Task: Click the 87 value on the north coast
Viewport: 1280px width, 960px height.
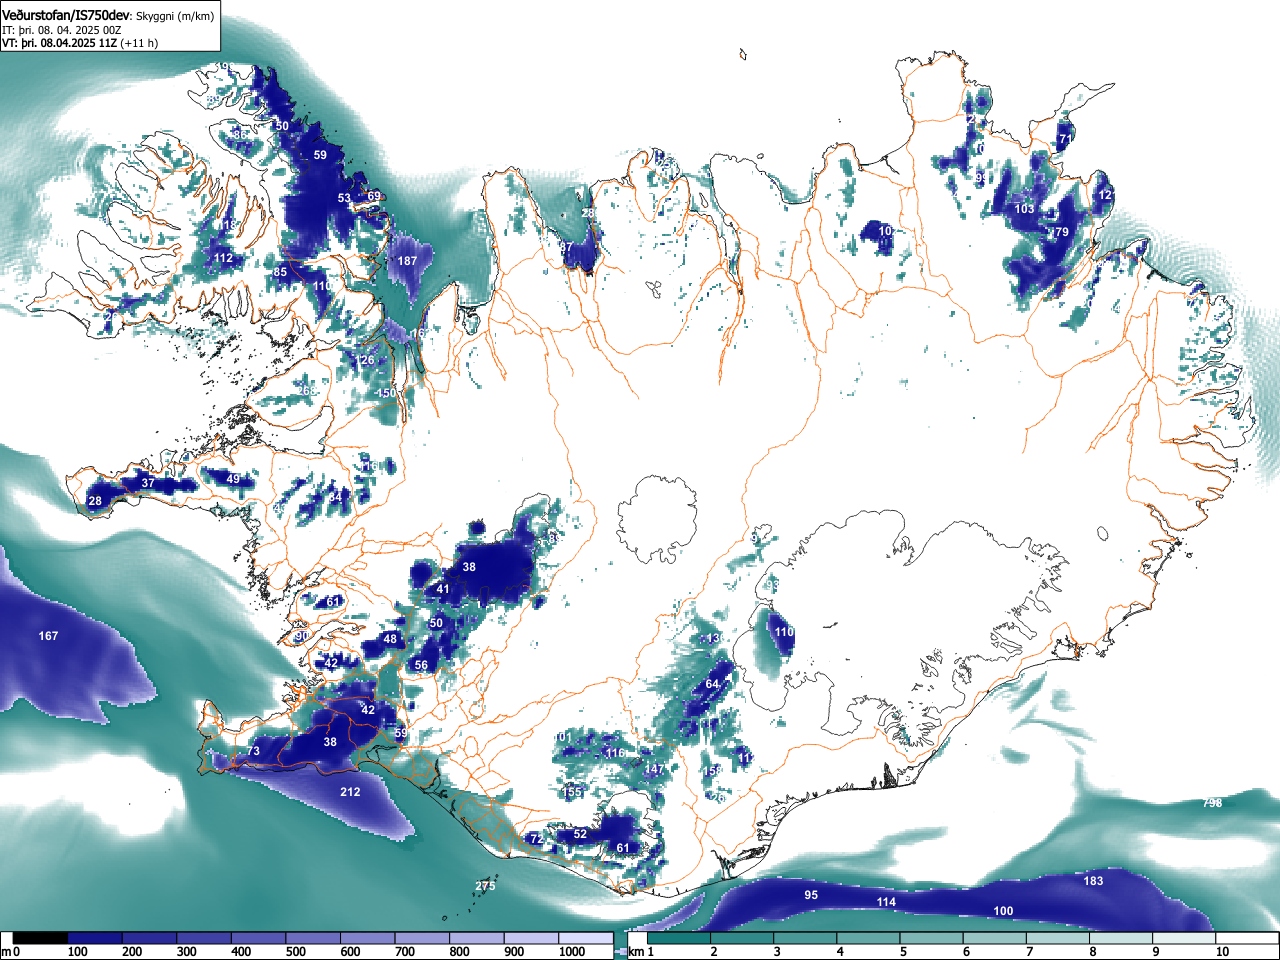Action: point(566,247)
